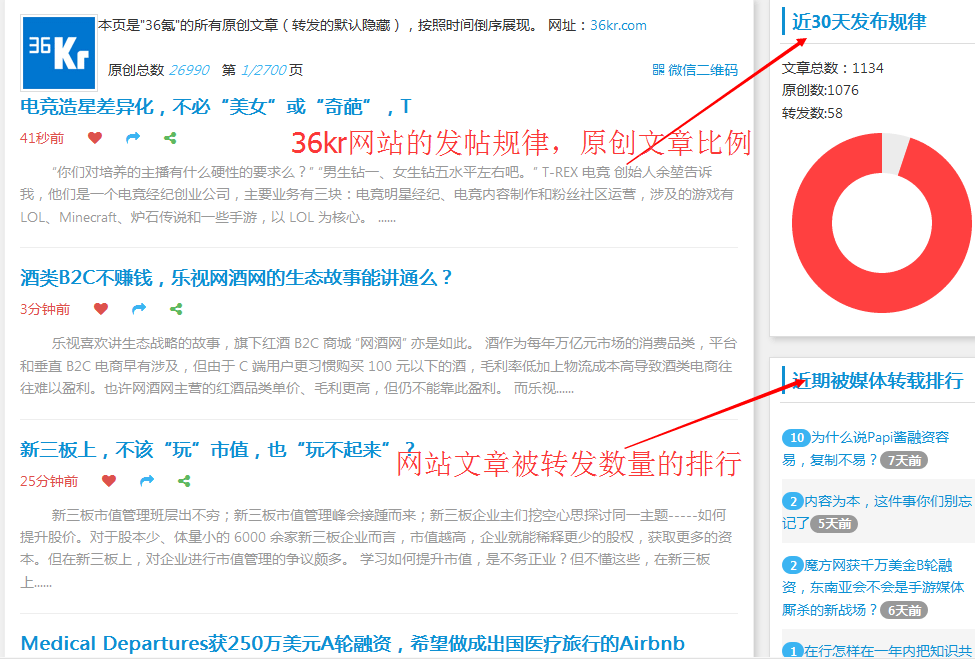Screen dimensions: 975x659
Task: Share the 3分钟前 article with green share icon
Action: click(176, 309)
